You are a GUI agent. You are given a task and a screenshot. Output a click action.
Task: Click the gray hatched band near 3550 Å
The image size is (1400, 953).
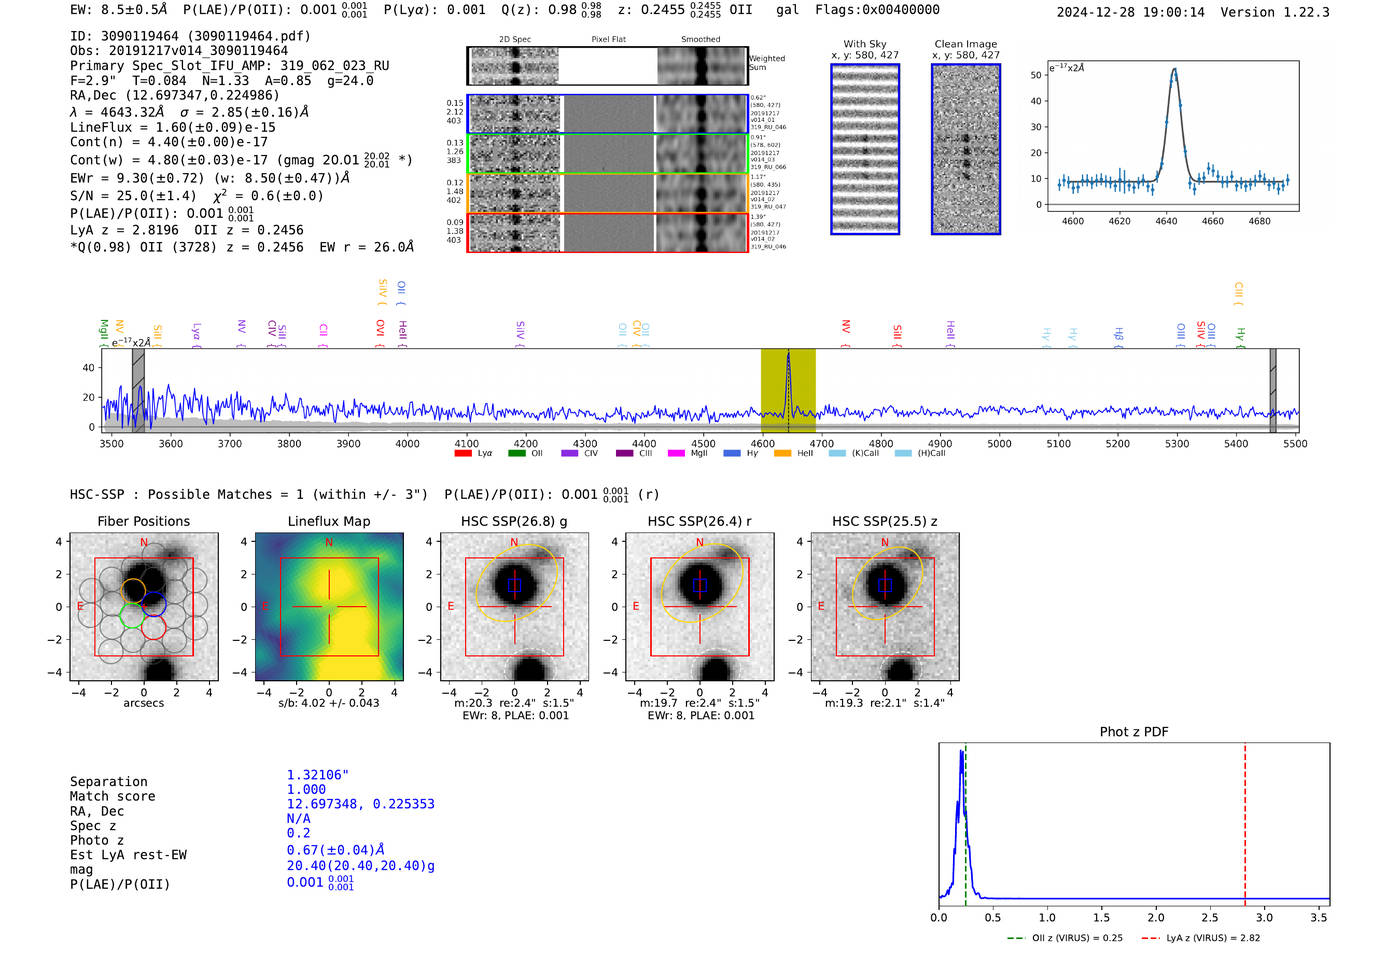(x=138, y=391)
